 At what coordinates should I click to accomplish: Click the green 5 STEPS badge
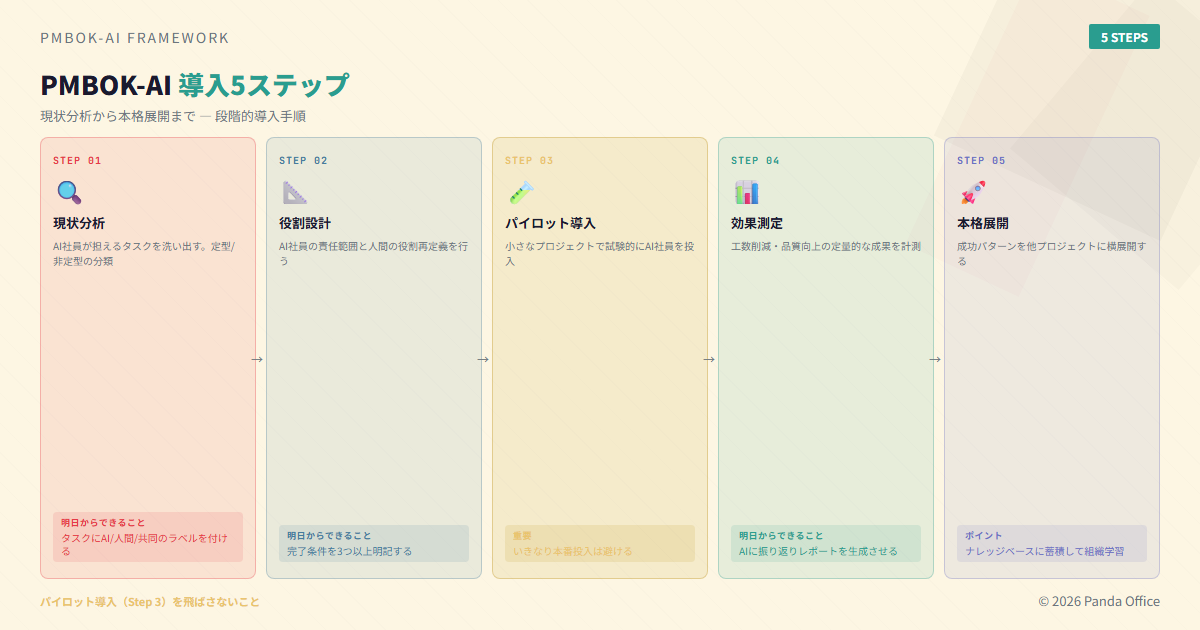(1124, 37)
